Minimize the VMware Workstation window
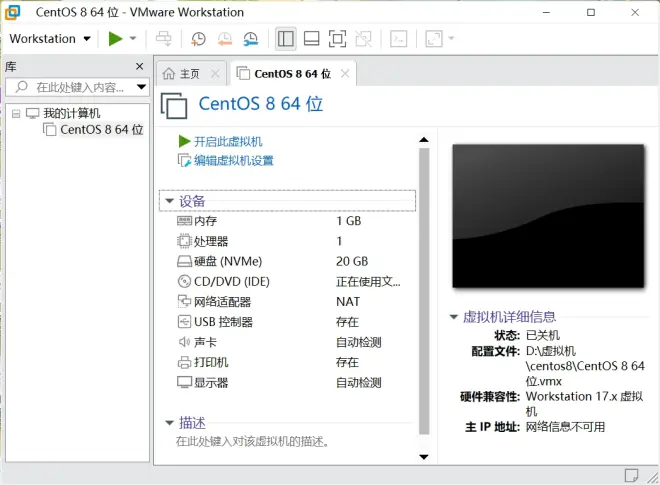 pyautogui.click(x=546, y=12)
